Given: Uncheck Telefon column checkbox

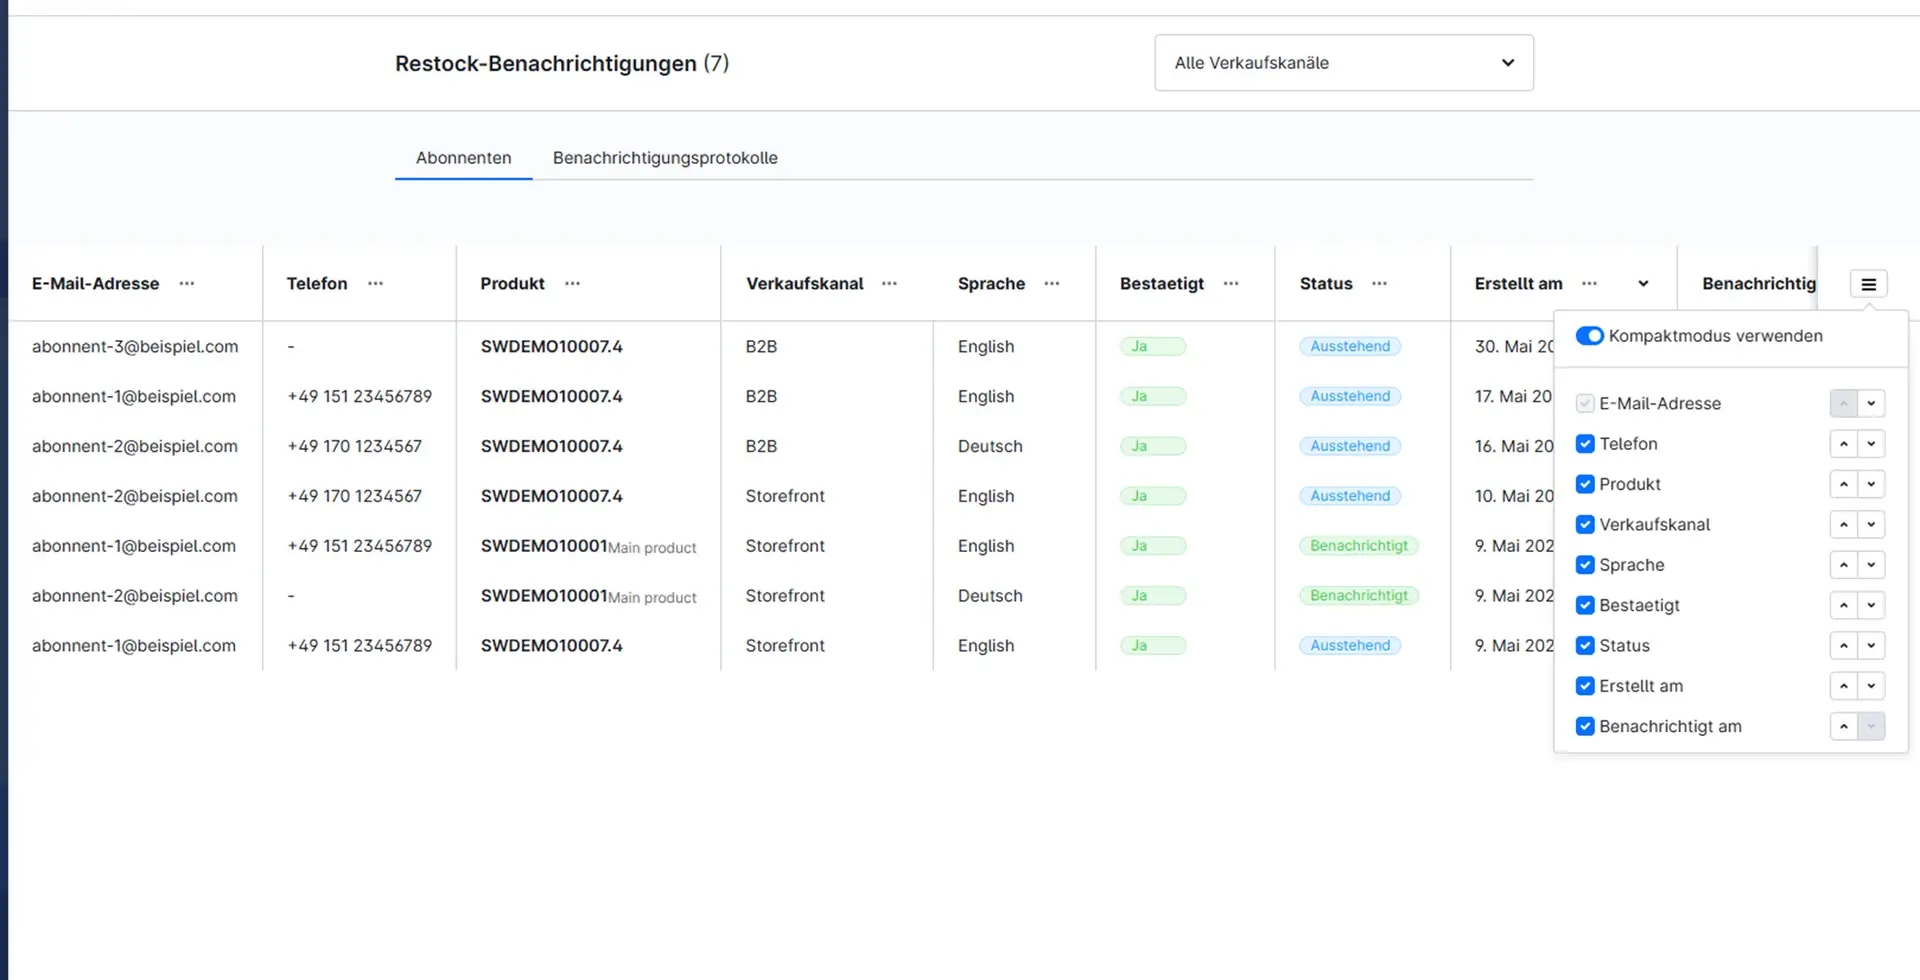Looking at the screenshot, I should point(1585,444).
